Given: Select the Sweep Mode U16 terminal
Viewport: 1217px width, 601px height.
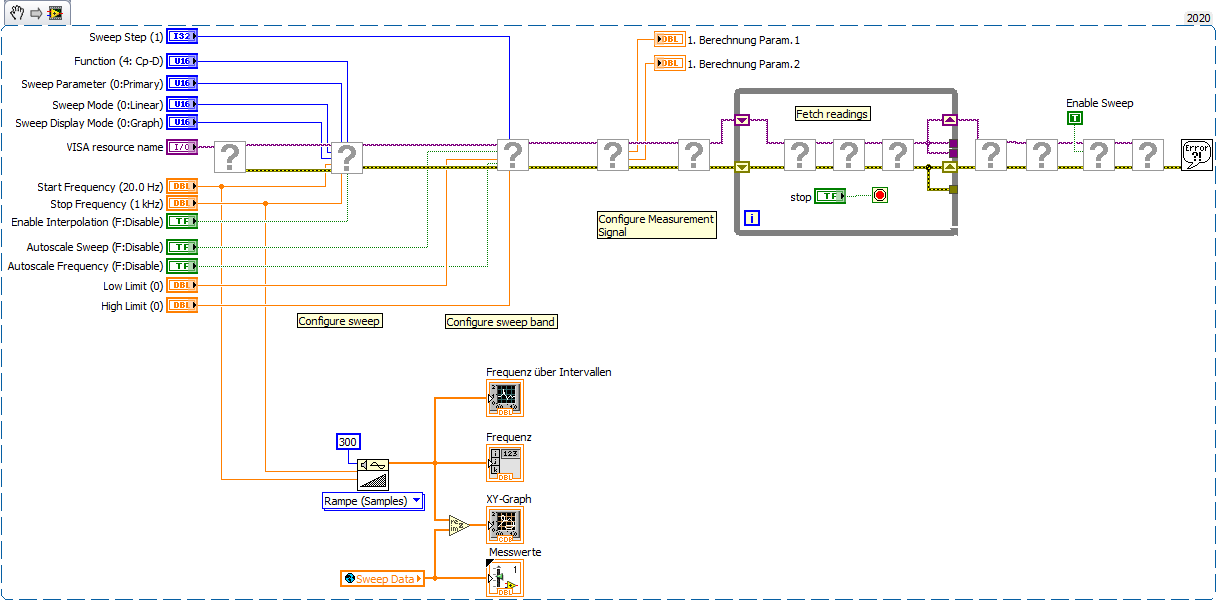Looking at the screenshot, I should 182,104.
